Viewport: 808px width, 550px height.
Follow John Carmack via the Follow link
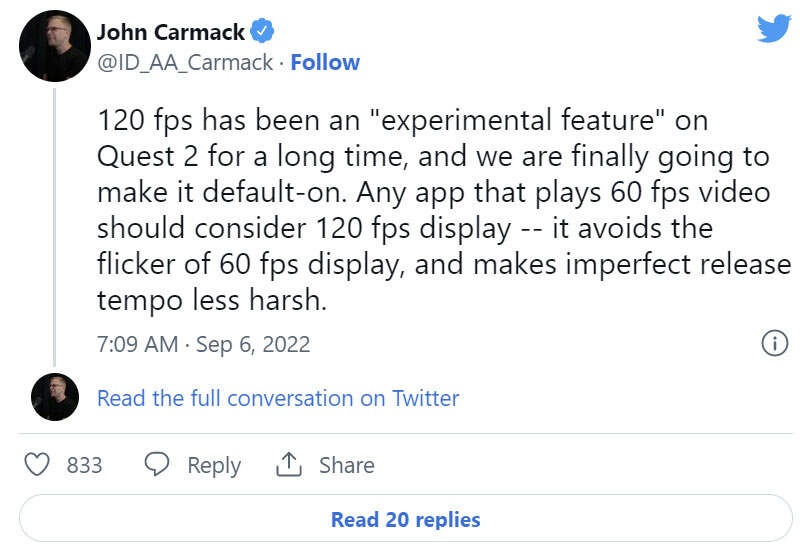tap(325, 62)
